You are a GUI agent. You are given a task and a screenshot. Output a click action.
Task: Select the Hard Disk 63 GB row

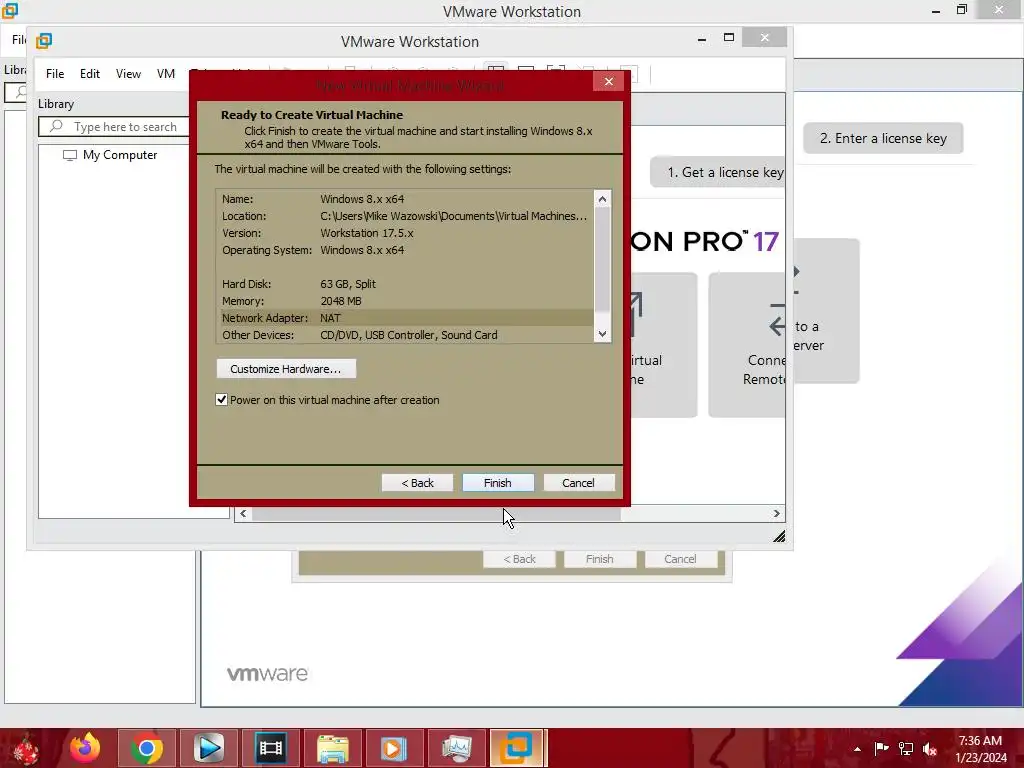pyautogui.click(x=406, y=284)
